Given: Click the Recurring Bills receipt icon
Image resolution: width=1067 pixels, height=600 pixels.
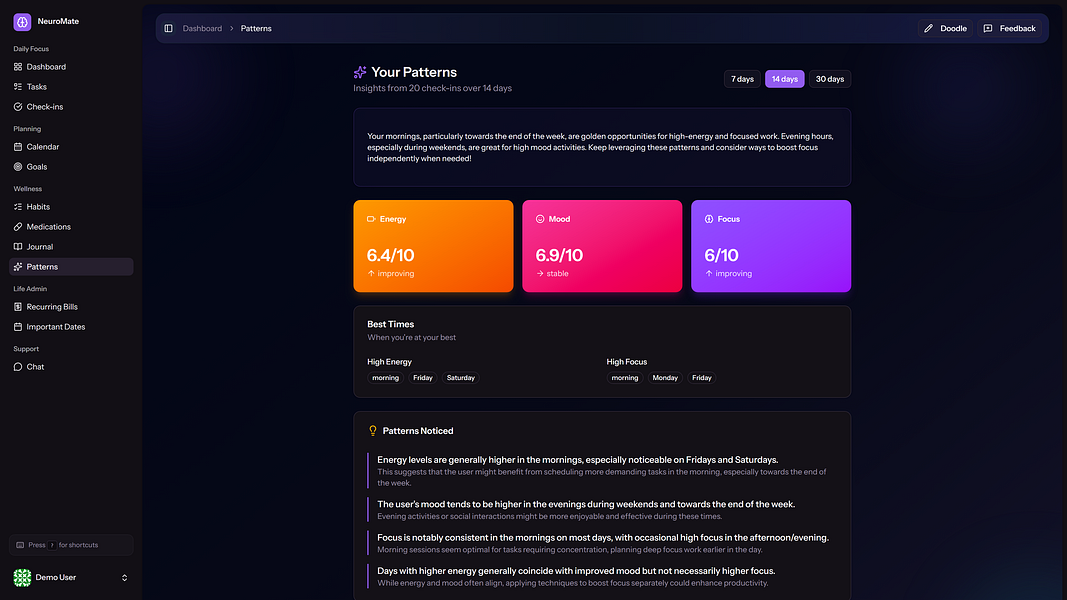Looking at the screenshot, I should pos(18,307).
